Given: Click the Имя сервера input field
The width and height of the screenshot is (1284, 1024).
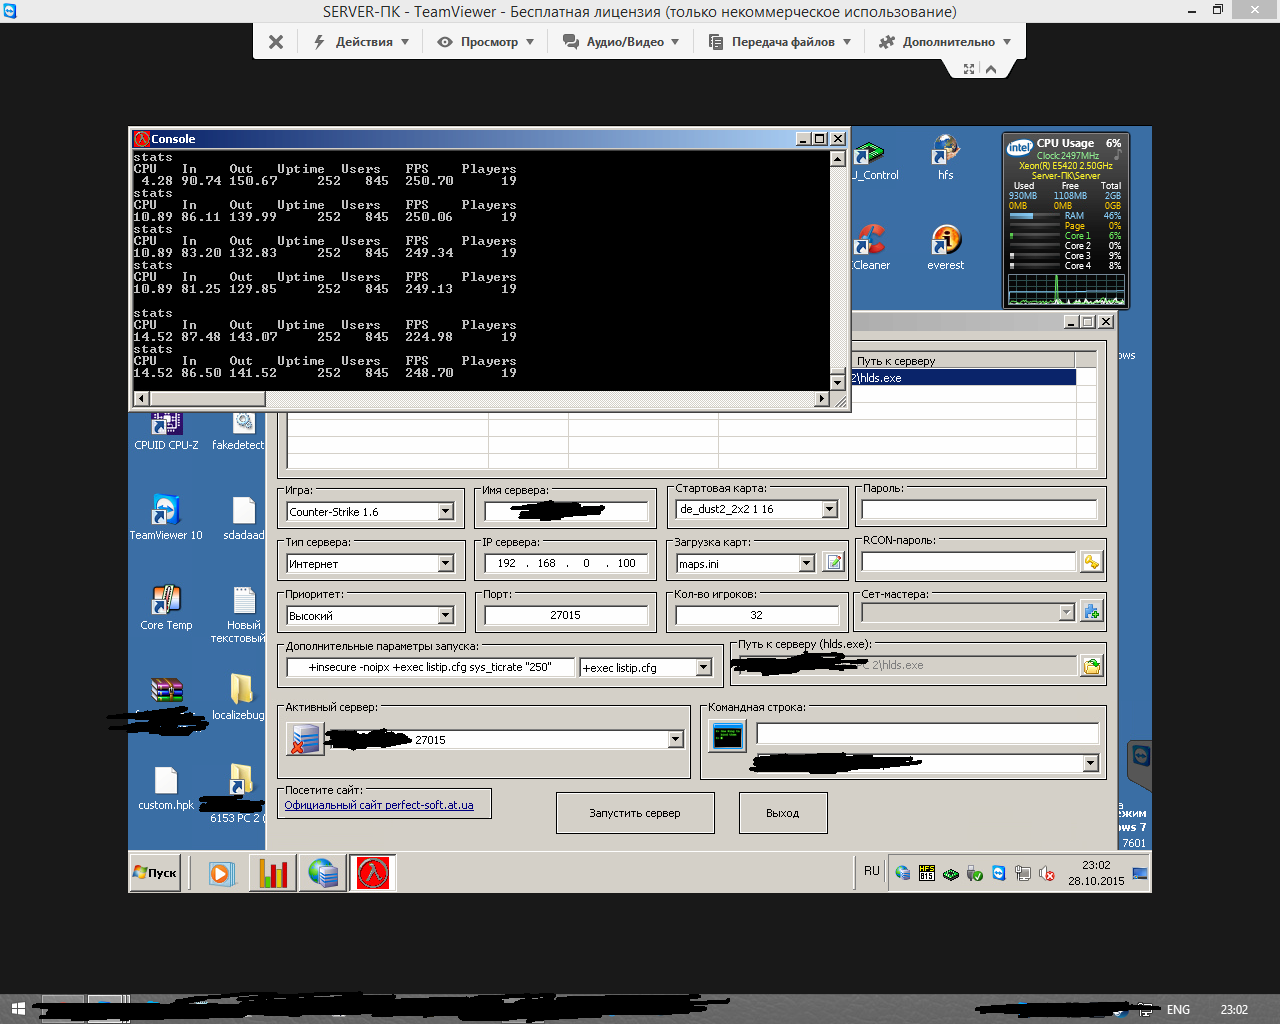Looking at the screenshot, I should click(x=566, y=511).
